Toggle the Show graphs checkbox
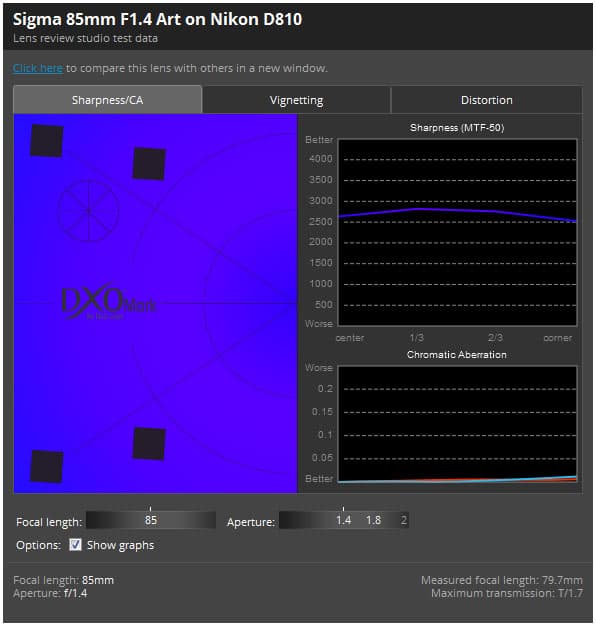Image resolution: width=596 pixels, height=625 pixels. point(75,544)
